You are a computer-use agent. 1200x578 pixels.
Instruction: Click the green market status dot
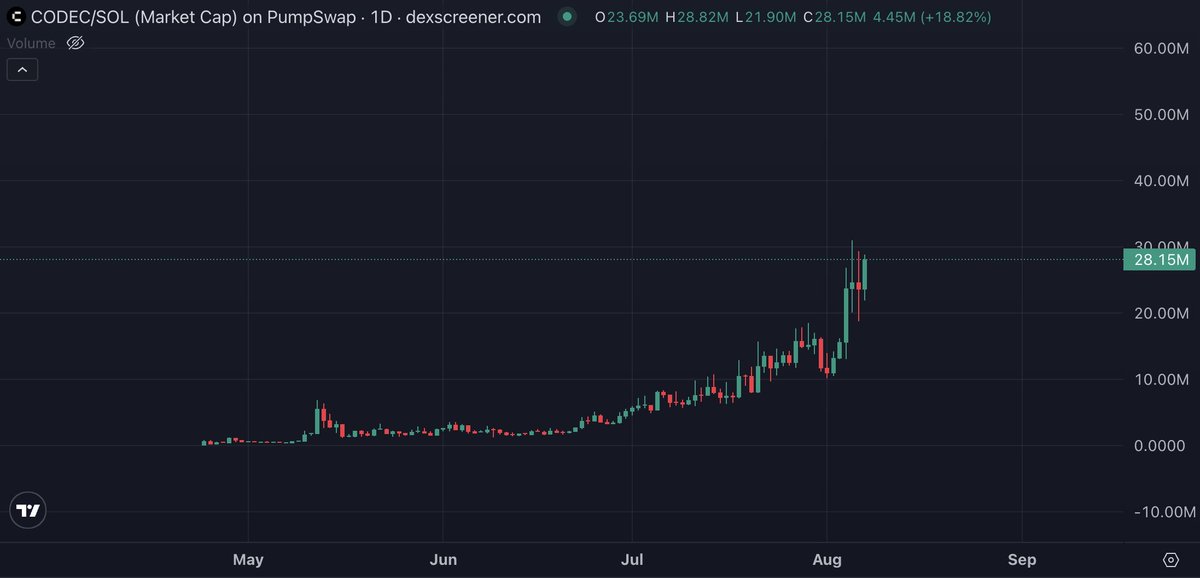[x=568, y=17]
